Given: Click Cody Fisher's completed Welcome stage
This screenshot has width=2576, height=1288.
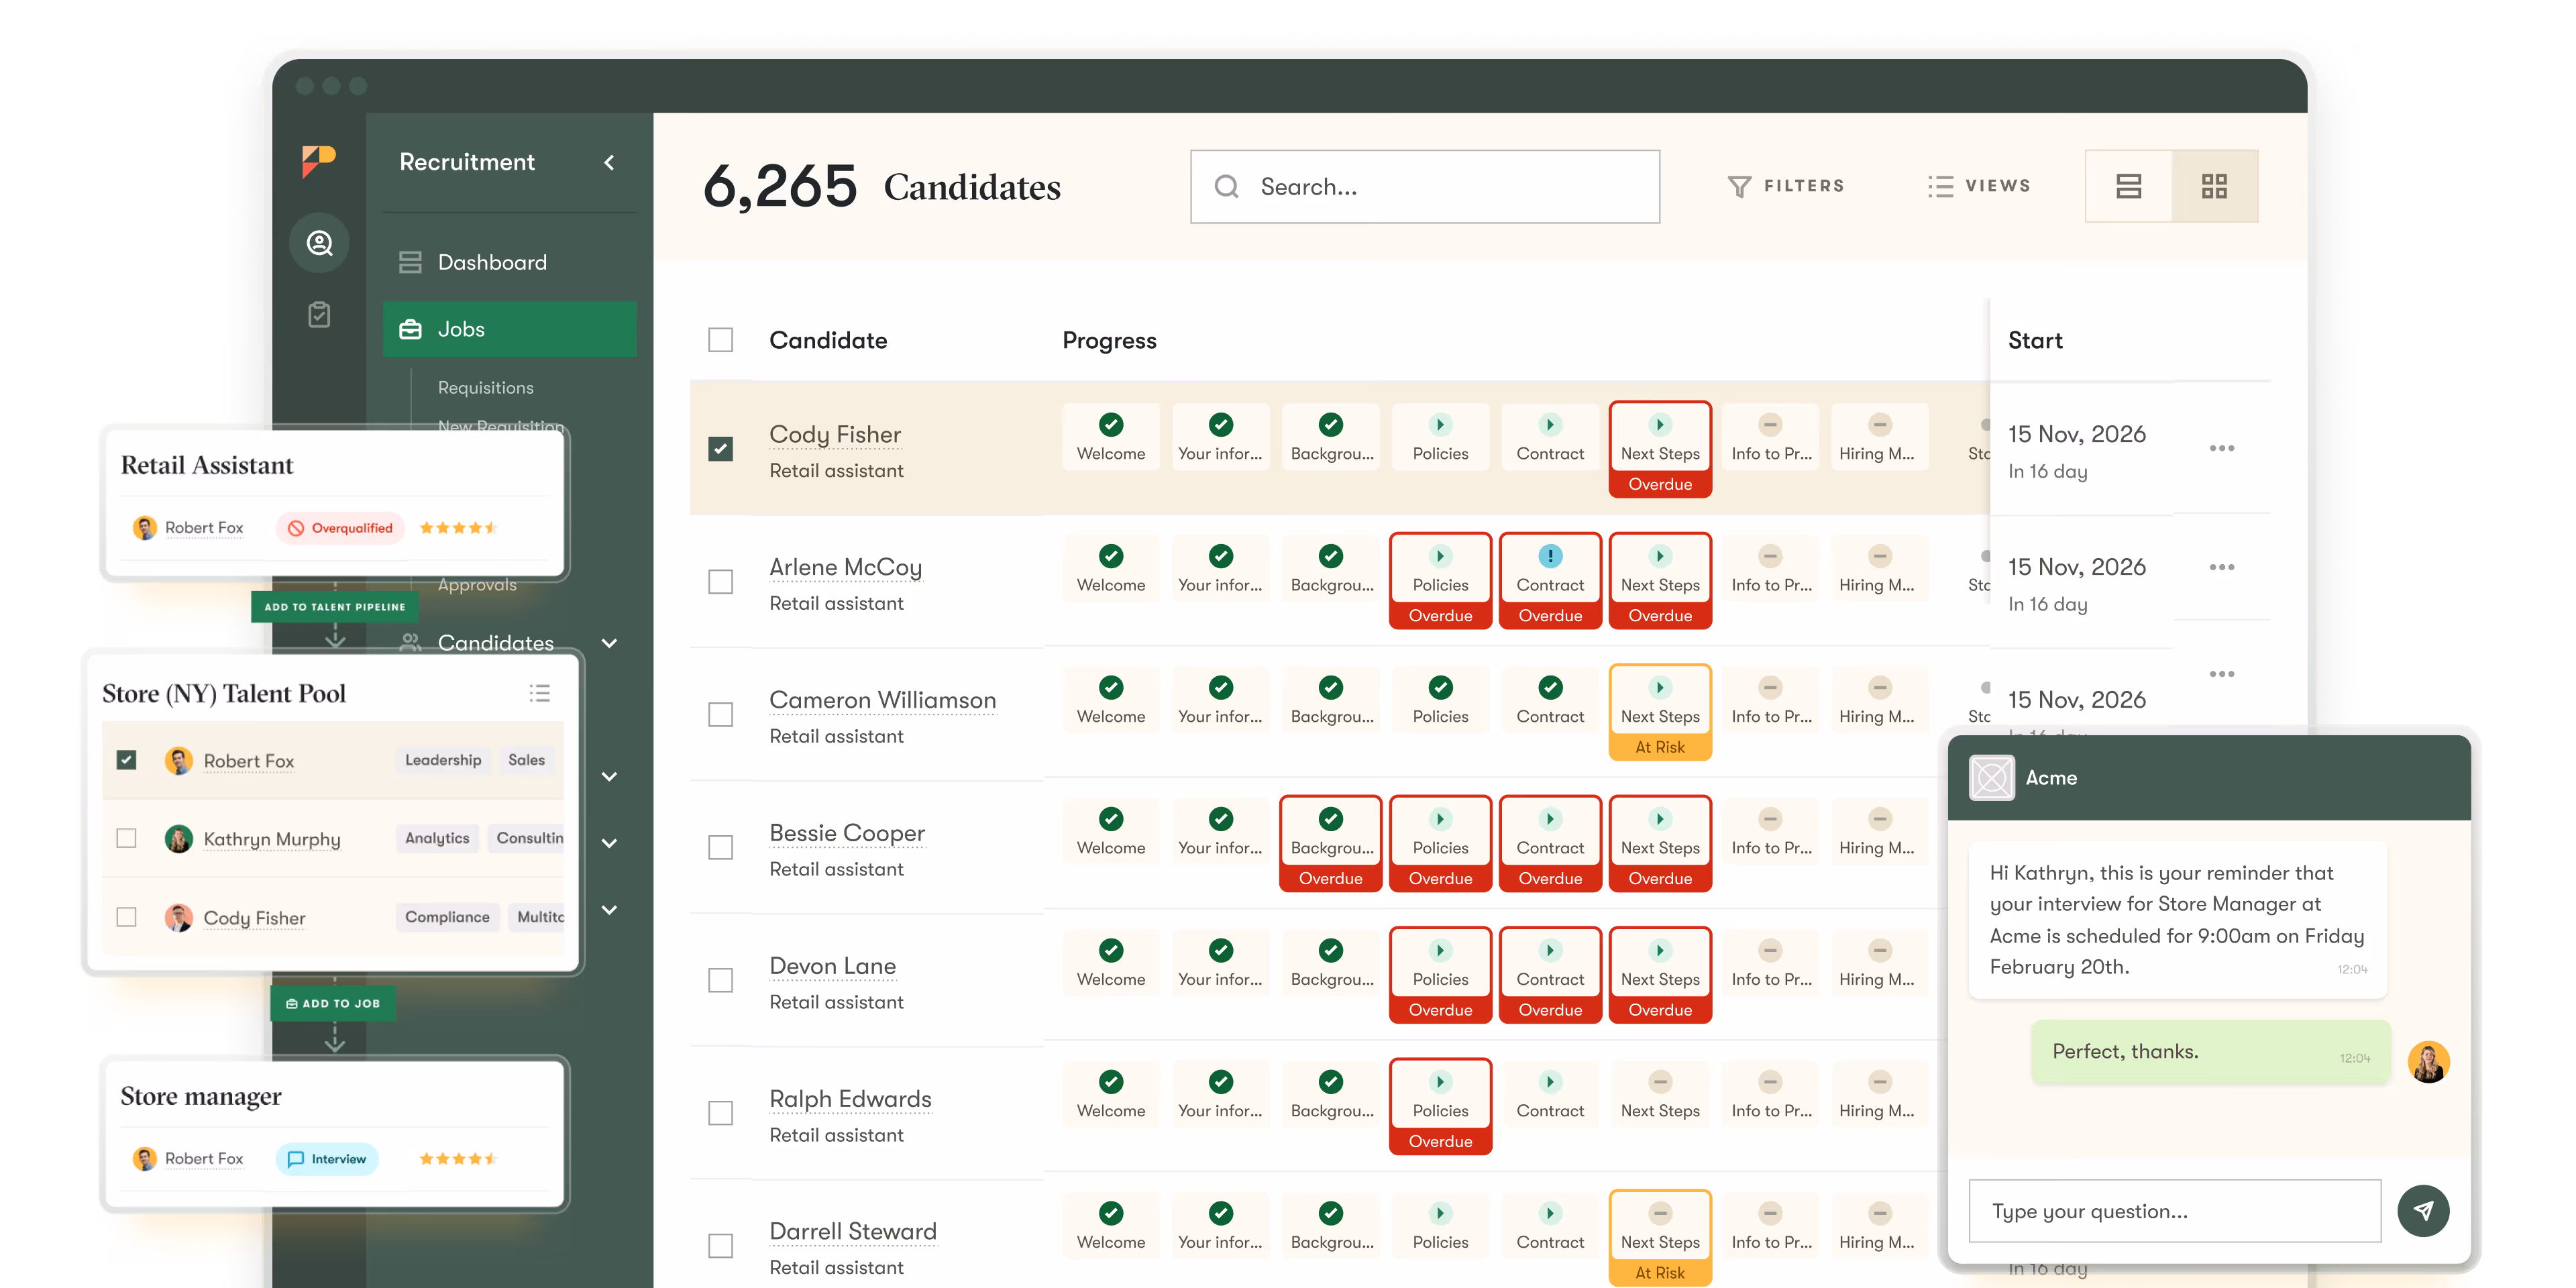Looking at the screenshot, I should tap(1111, 437).
